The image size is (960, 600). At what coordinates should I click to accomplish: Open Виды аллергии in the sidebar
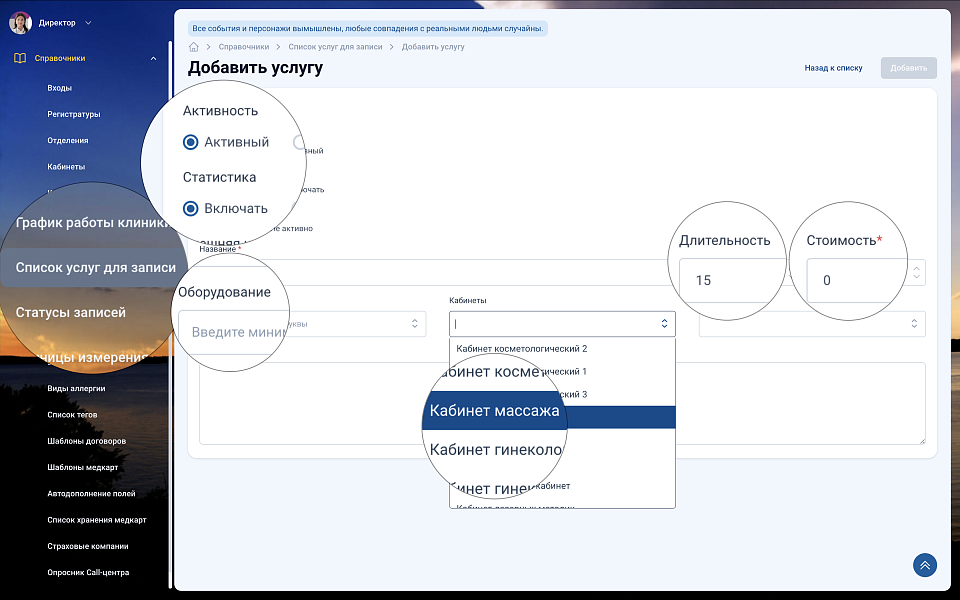[x=76, y=388]
